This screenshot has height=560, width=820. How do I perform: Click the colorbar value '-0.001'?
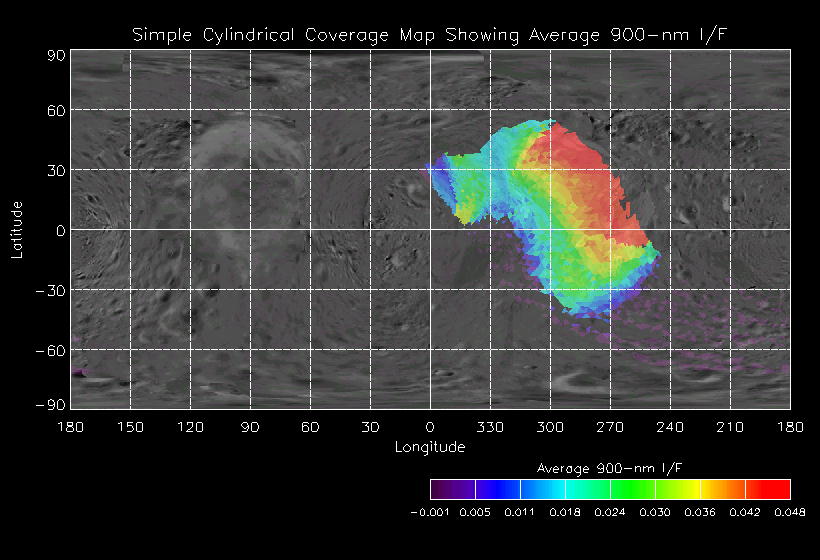coord(430,512)
